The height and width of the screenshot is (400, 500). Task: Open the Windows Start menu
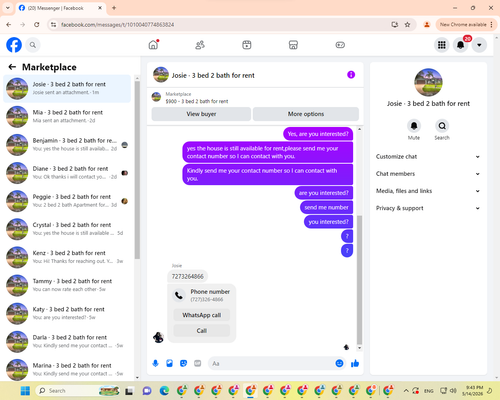coord(25,391)
